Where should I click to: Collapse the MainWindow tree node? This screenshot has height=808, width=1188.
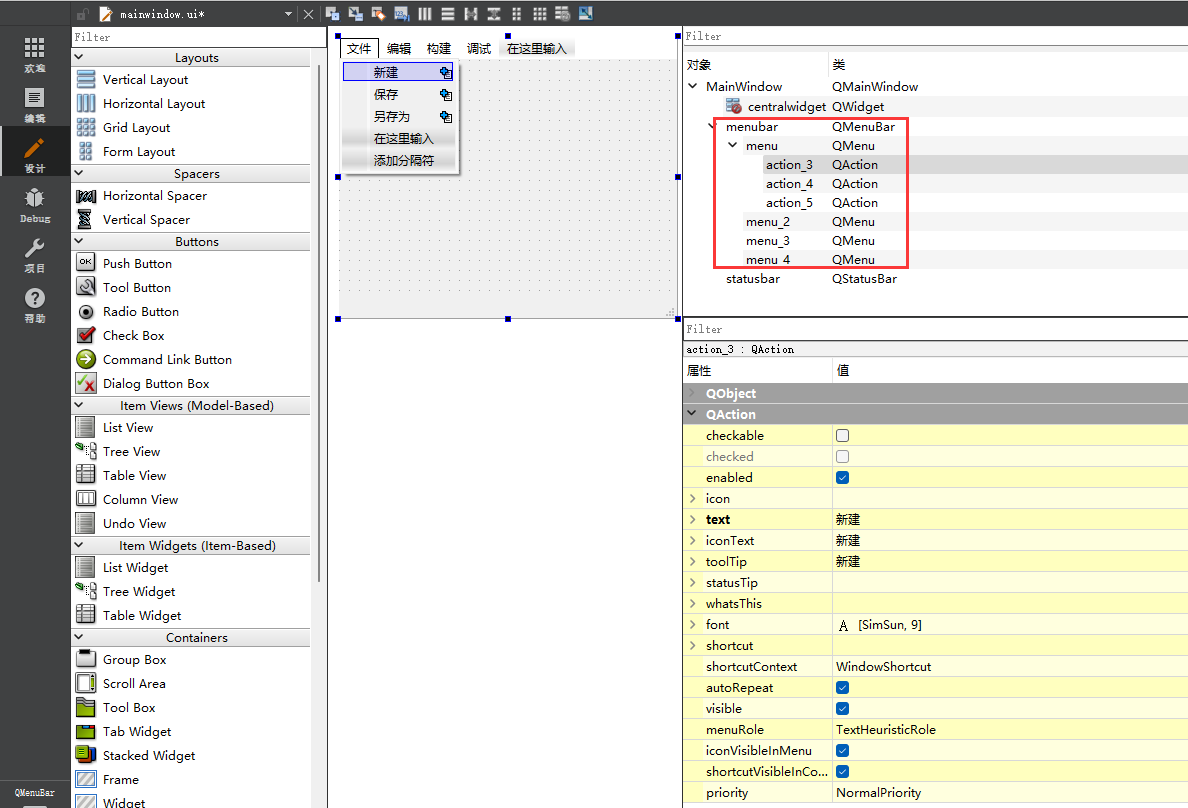[x=692, y=86]
